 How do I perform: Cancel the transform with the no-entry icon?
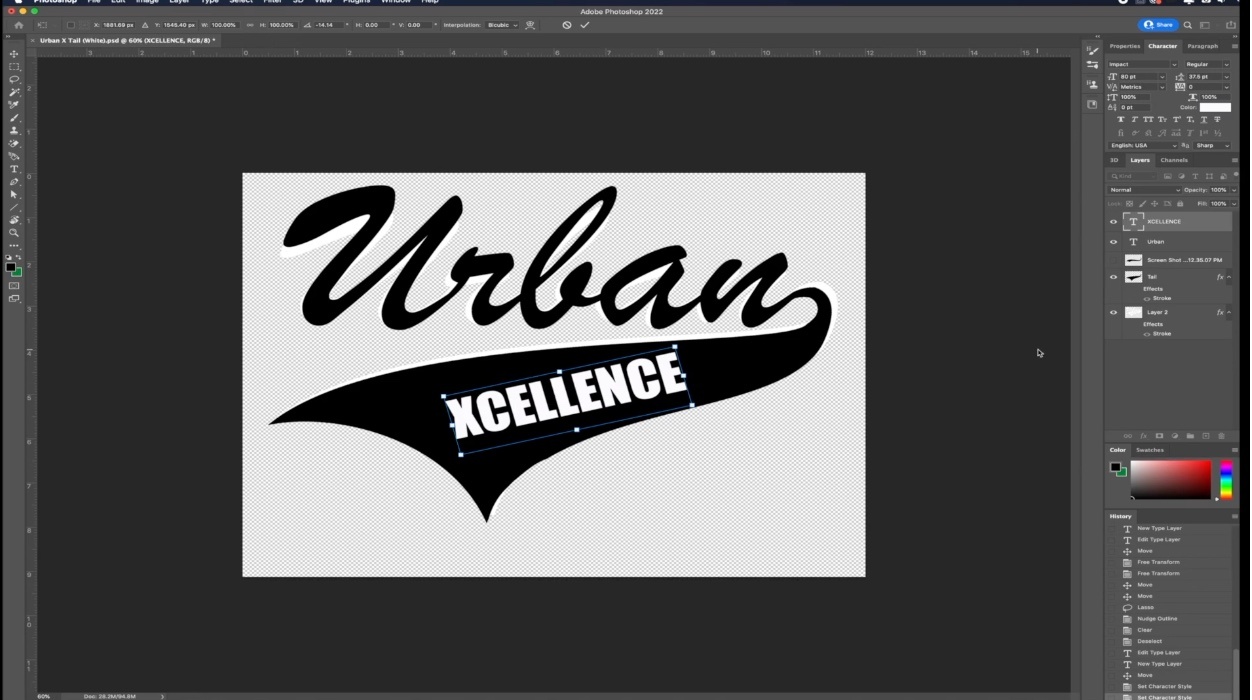click(567, 25)
